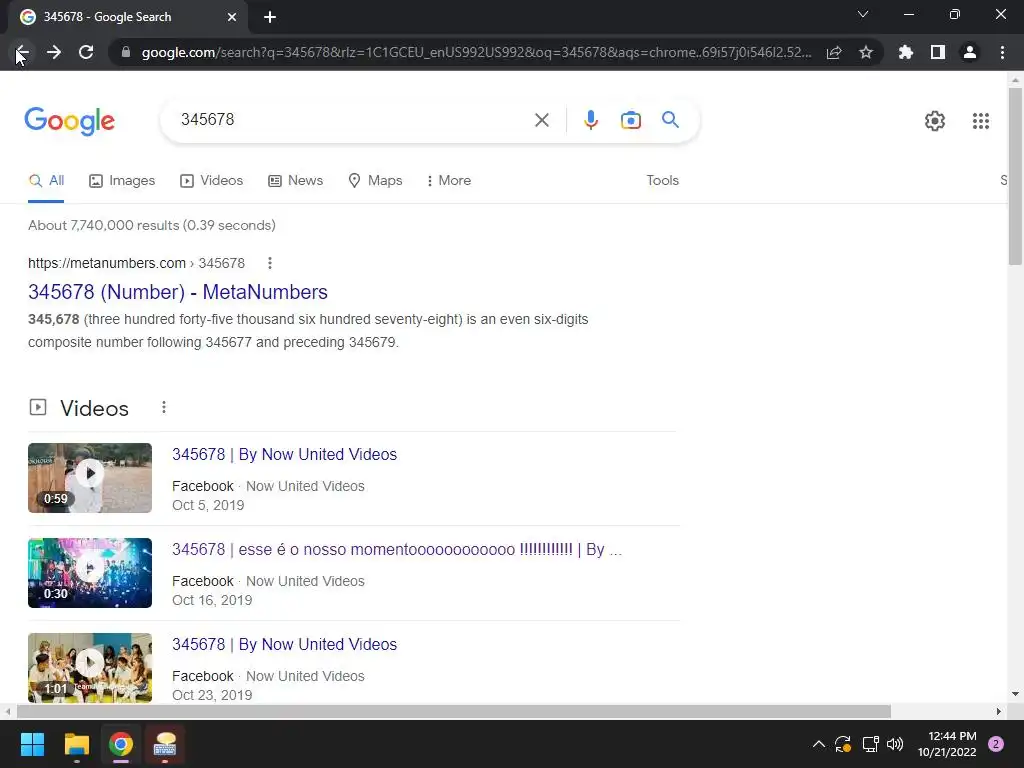Switch to News tab
The image size is (1024, 768).
pyautogui.click(x=295, y=181)
